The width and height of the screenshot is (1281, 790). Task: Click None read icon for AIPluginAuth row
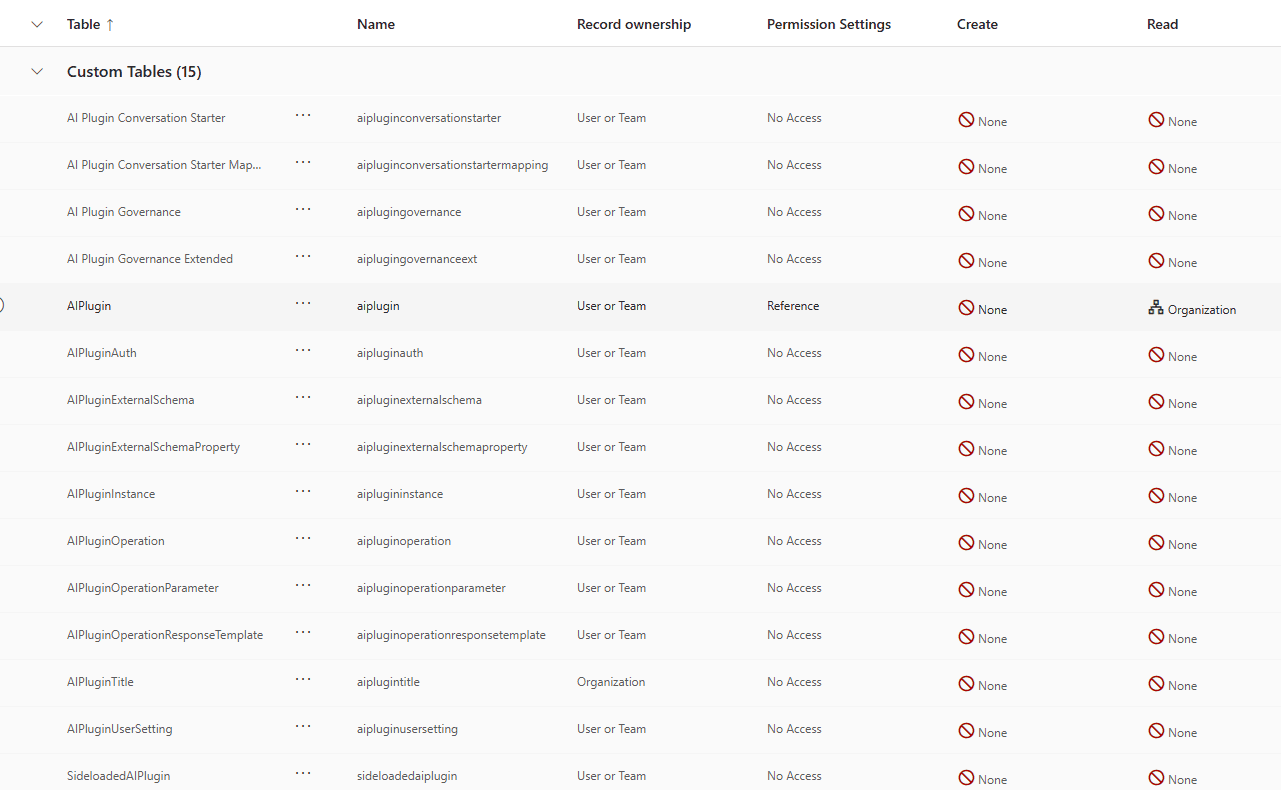(1156, 355)
